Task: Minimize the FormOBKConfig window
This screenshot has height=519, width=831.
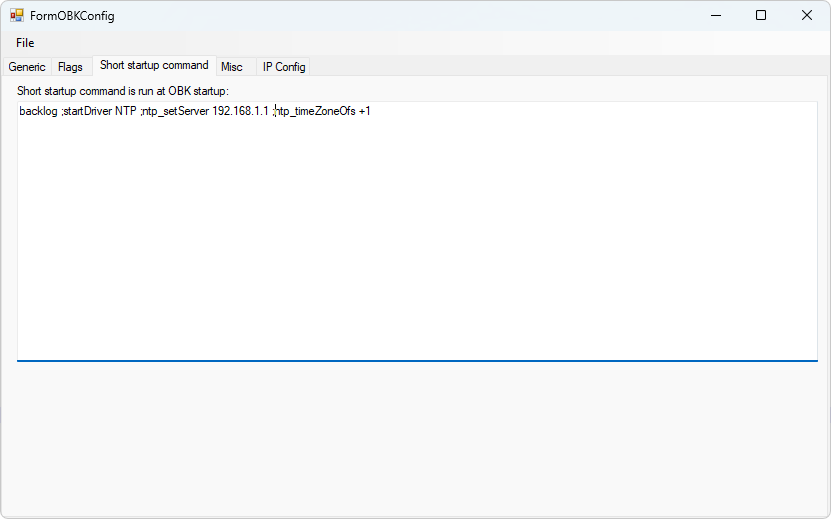Action: coord(716,15)
